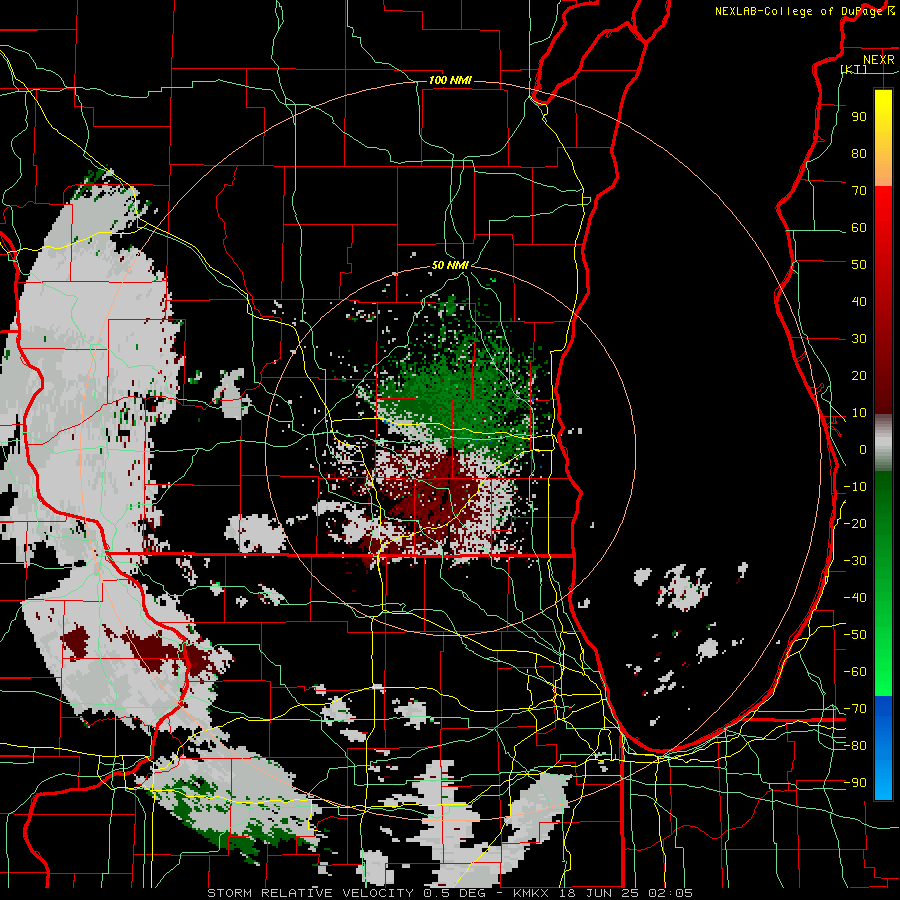Click the [KT] units label
This screenshot has height=900, width=900.
tap(854, 69)
